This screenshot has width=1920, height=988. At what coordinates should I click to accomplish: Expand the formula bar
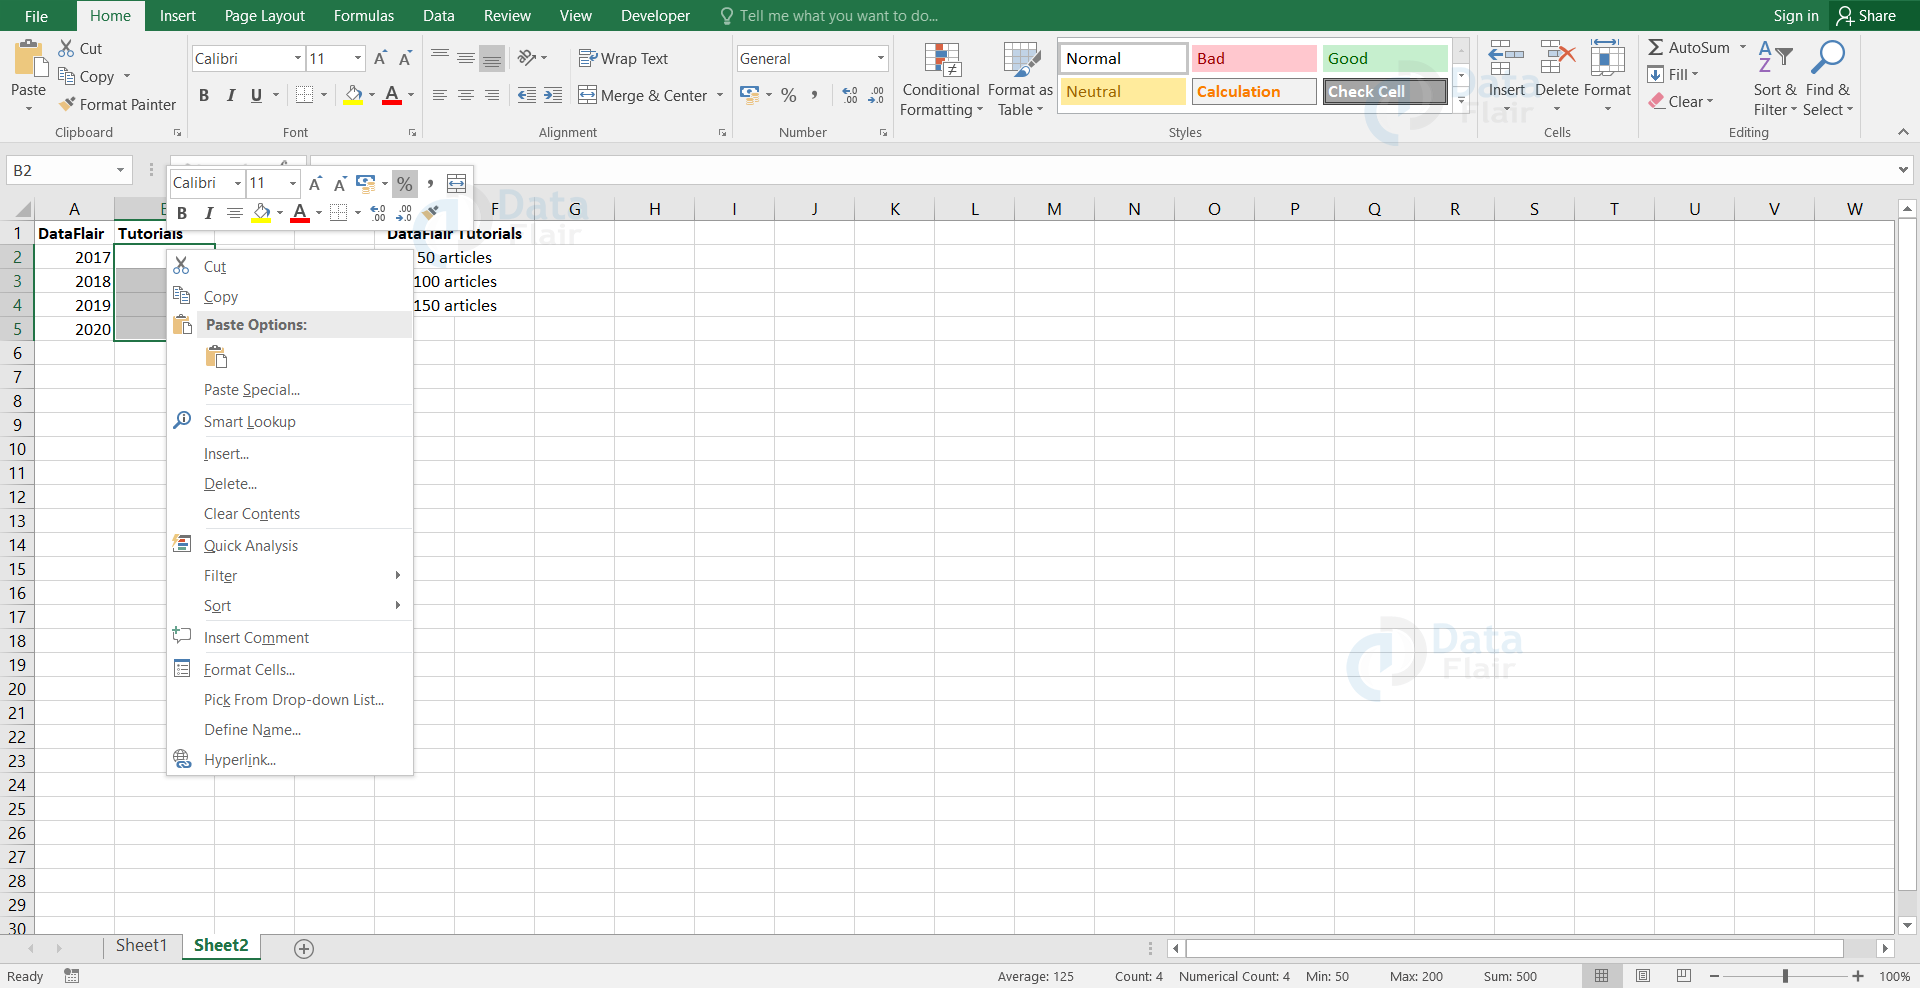pos(1903,170)
